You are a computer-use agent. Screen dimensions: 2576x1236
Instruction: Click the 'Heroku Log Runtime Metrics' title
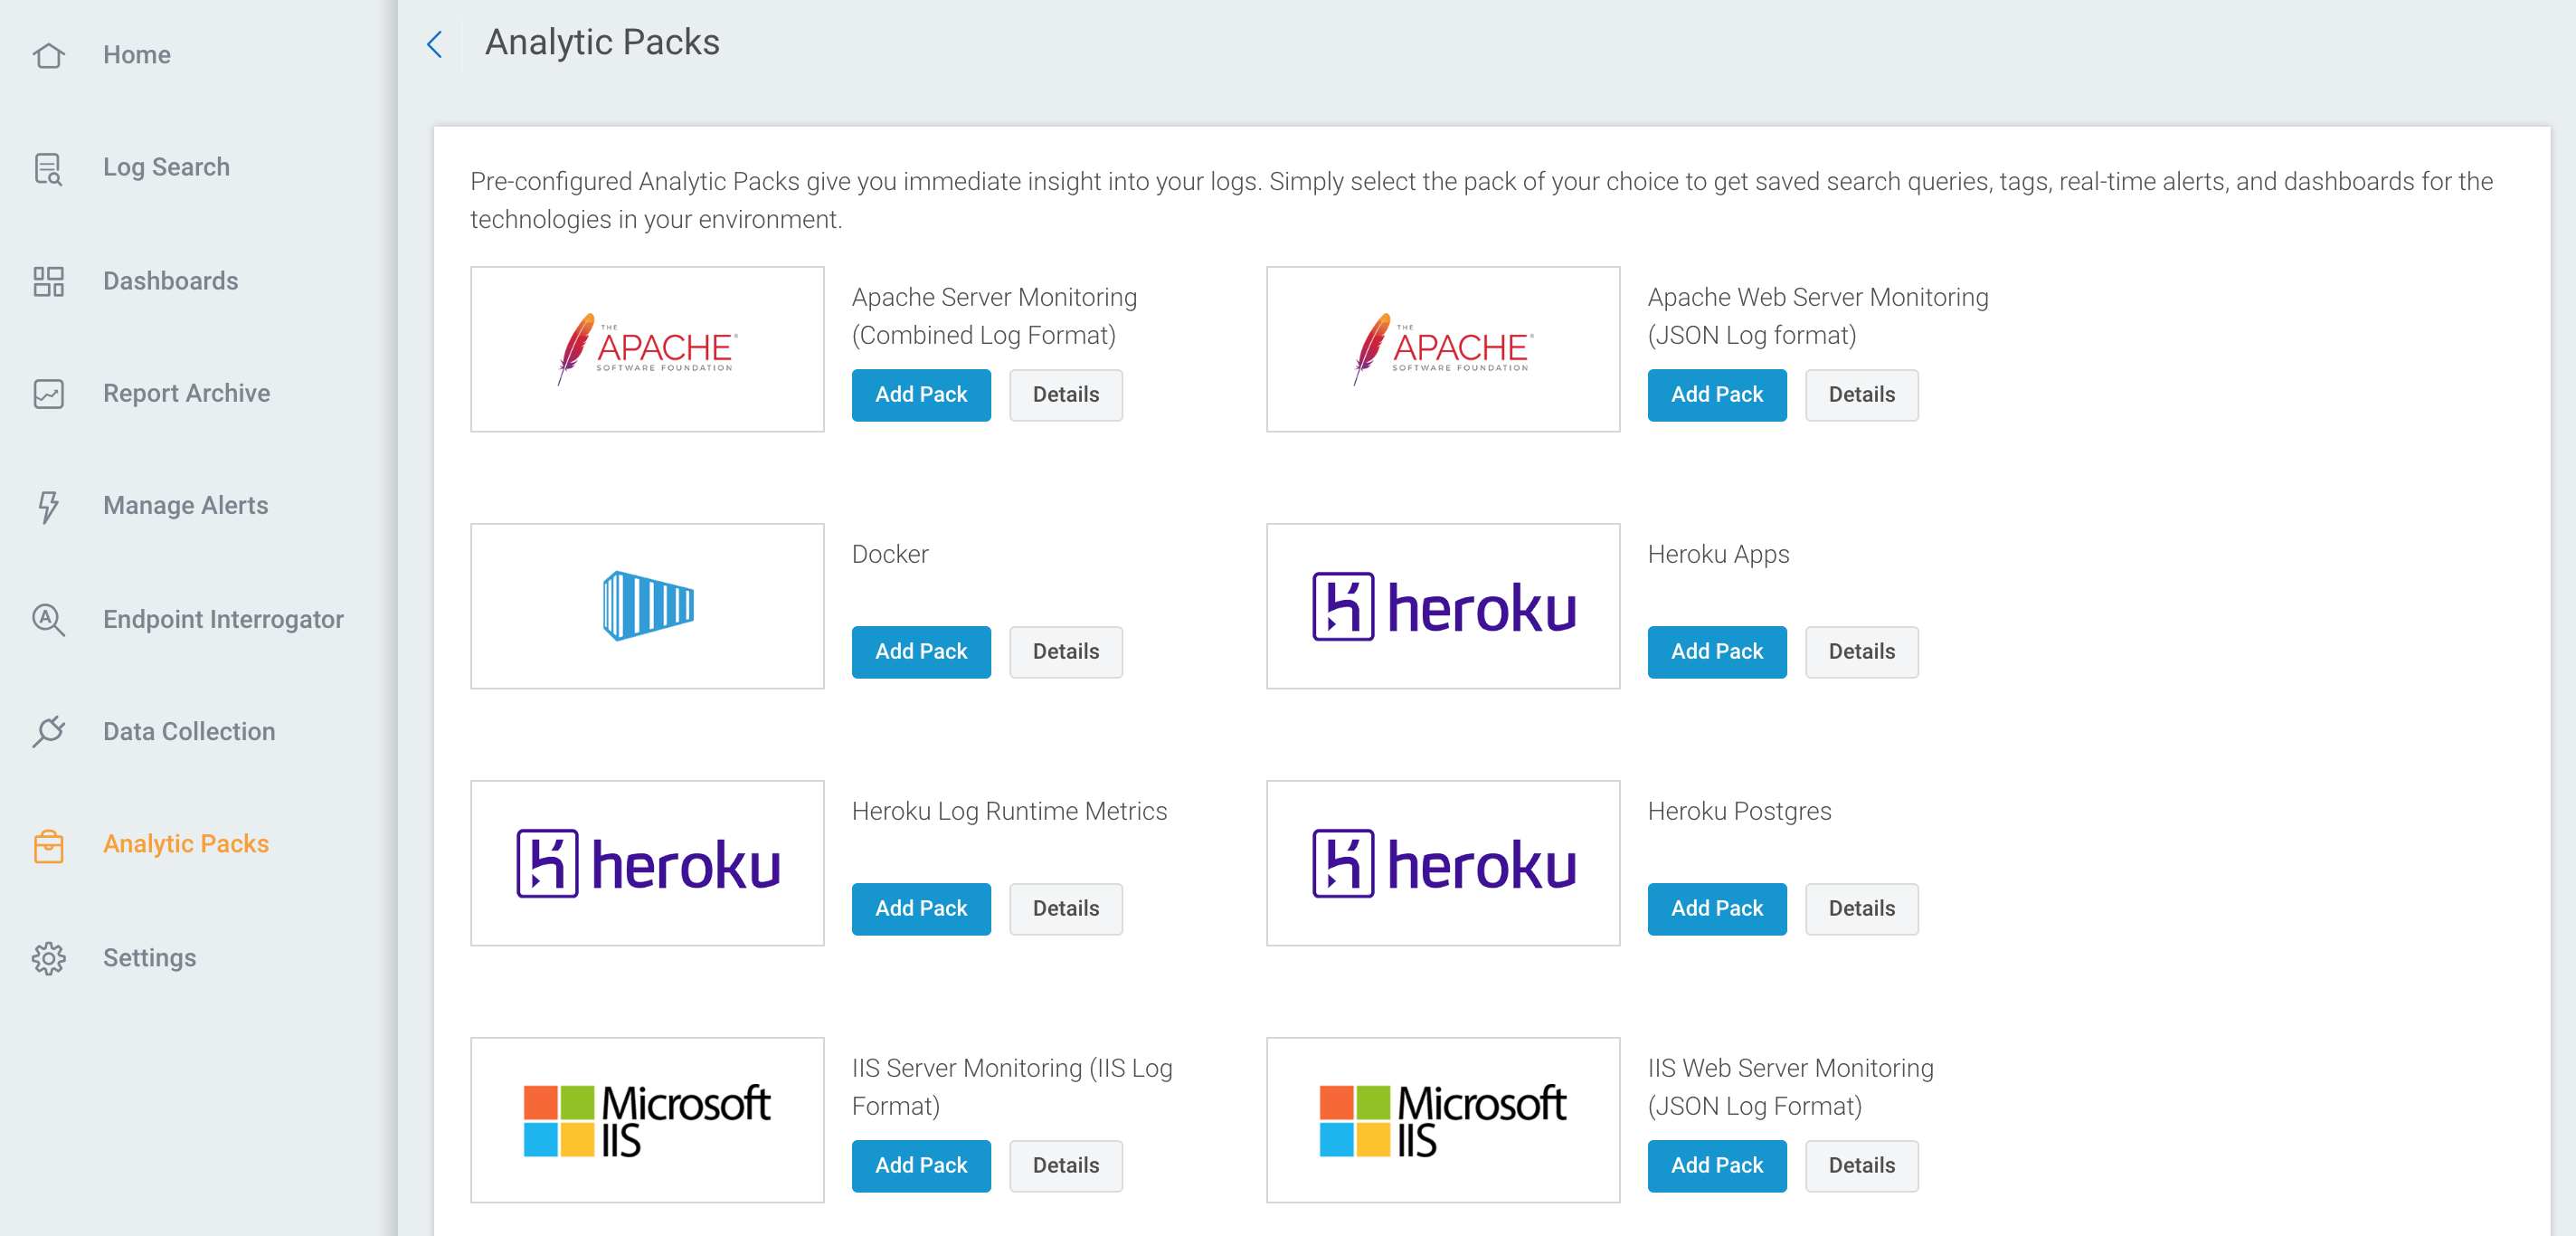tap(1009, 811)
